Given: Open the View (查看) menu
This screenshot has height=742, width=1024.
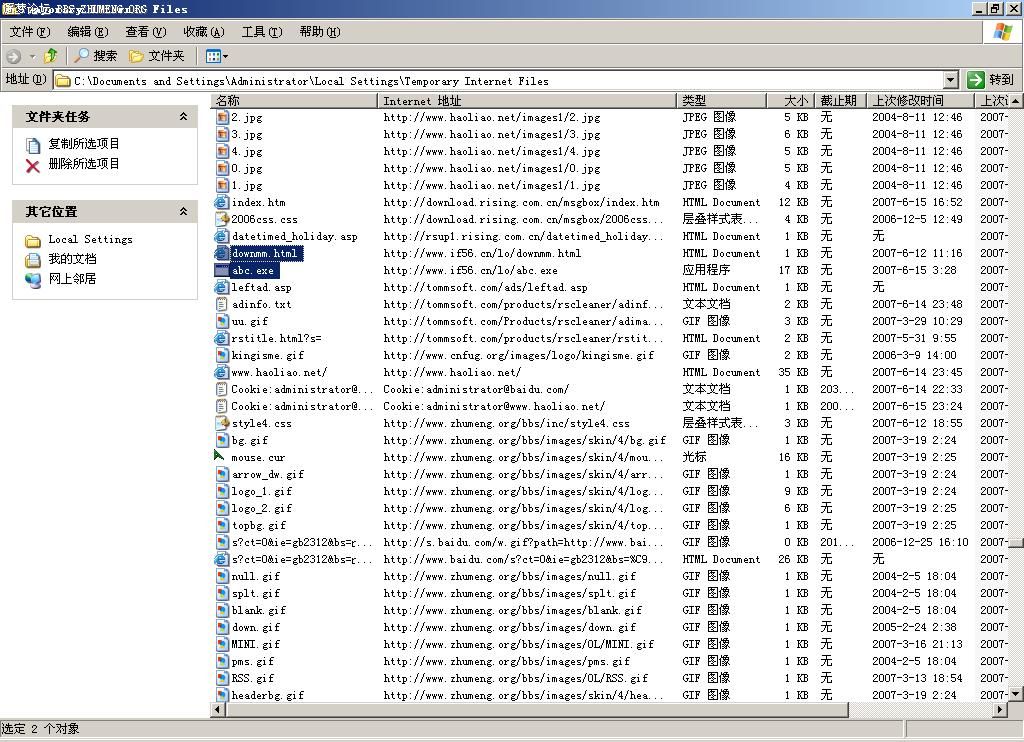Looking at the screenshot, I should tap(146, 32).
